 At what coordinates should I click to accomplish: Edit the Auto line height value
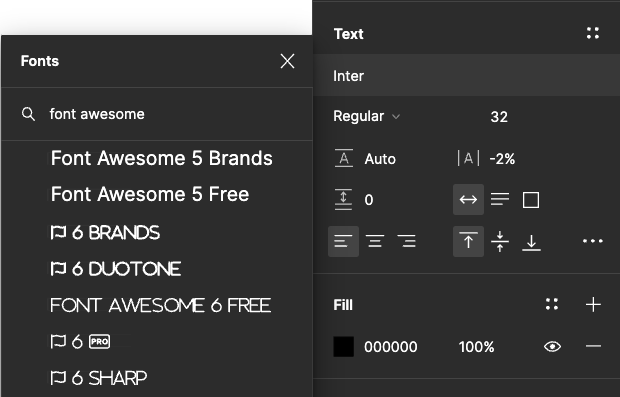pos(380,159)
